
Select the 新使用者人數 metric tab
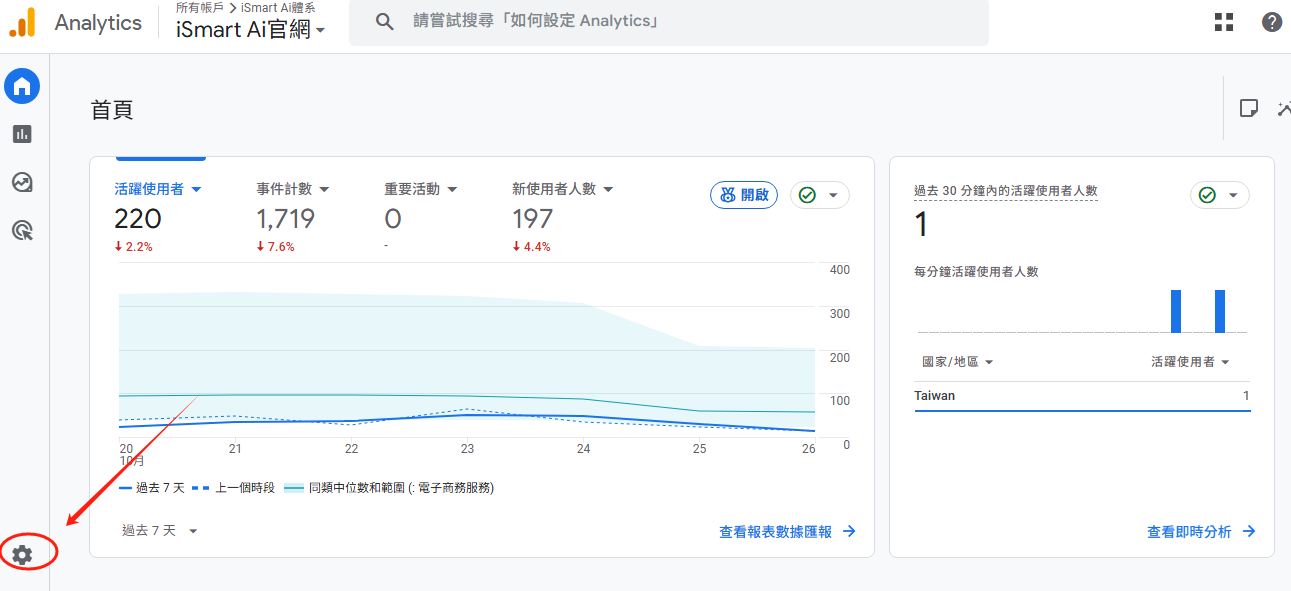click(x=562, y=189)
